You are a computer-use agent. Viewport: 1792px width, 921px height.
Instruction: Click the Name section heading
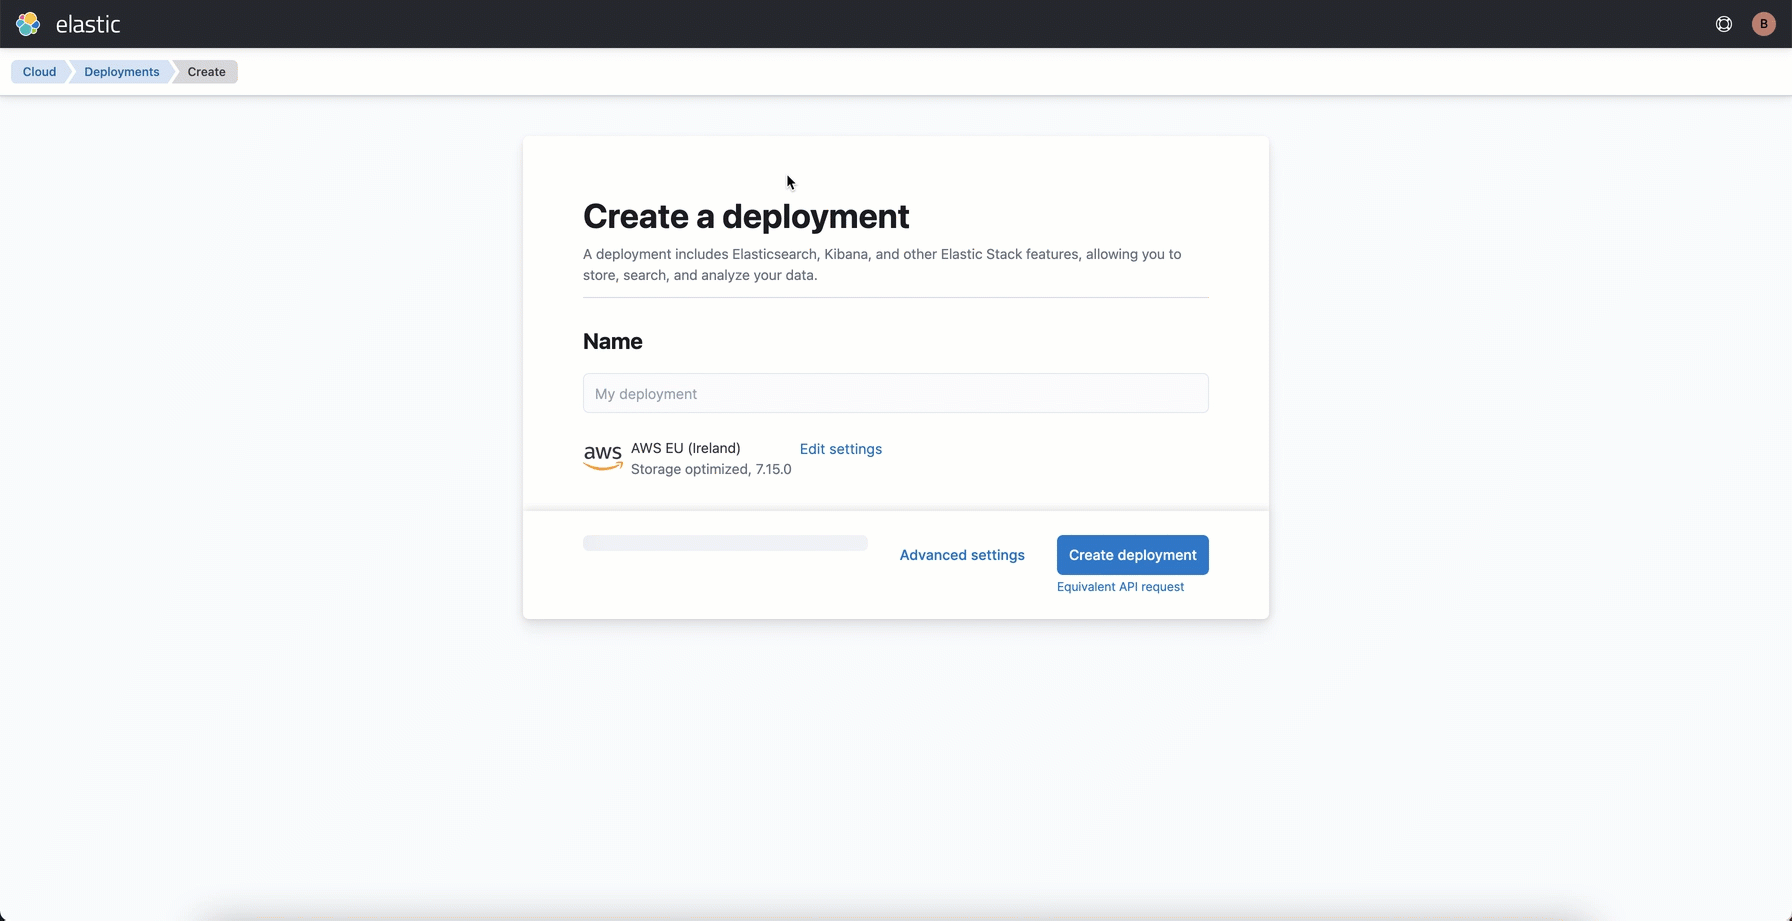pos(613,341)
